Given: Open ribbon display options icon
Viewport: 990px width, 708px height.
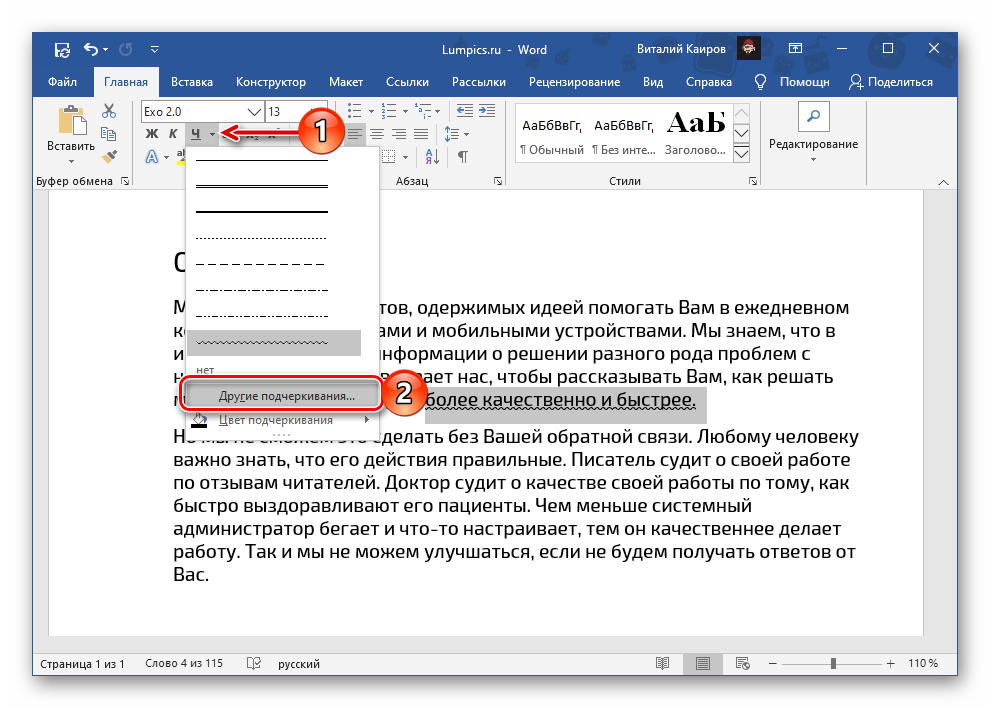Looking at the screenshot, I should [x=795, y=49].
